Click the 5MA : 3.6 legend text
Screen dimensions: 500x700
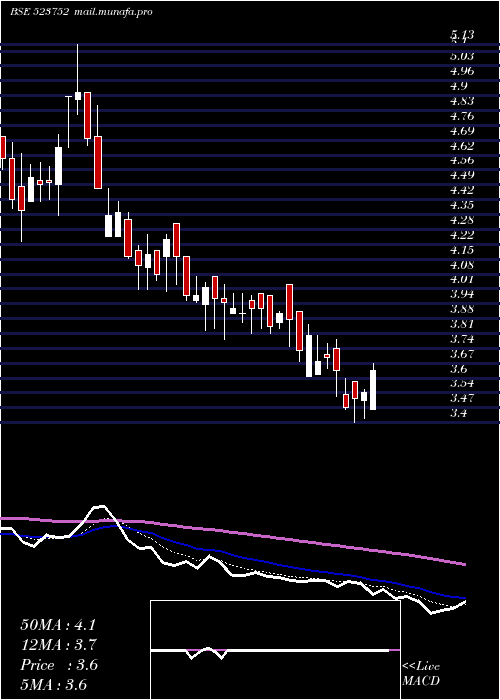click(x=54, y=685)
